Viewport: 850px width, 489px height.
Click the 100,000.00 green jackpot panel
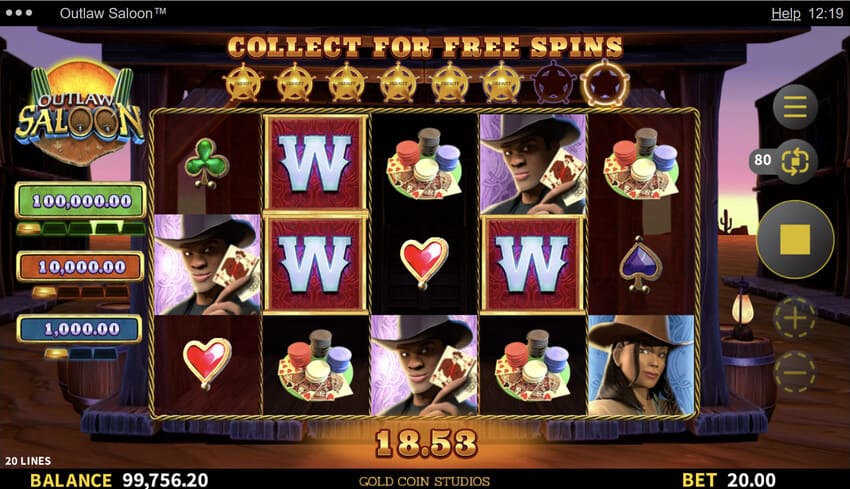pyautogui.click(x=81, y=201)
